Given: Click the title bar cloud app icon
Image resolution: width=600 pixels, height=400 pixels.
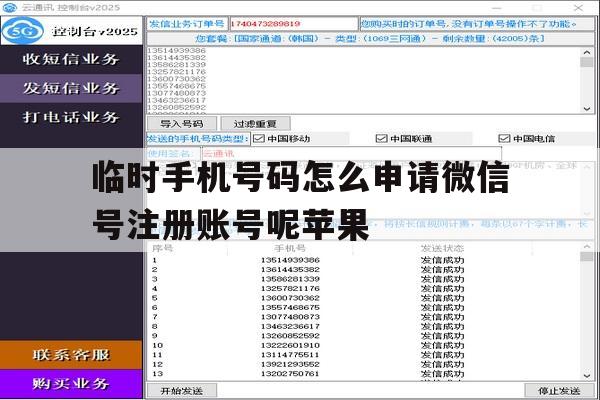Looking at the screenshot, I should [x=10, y=7].
